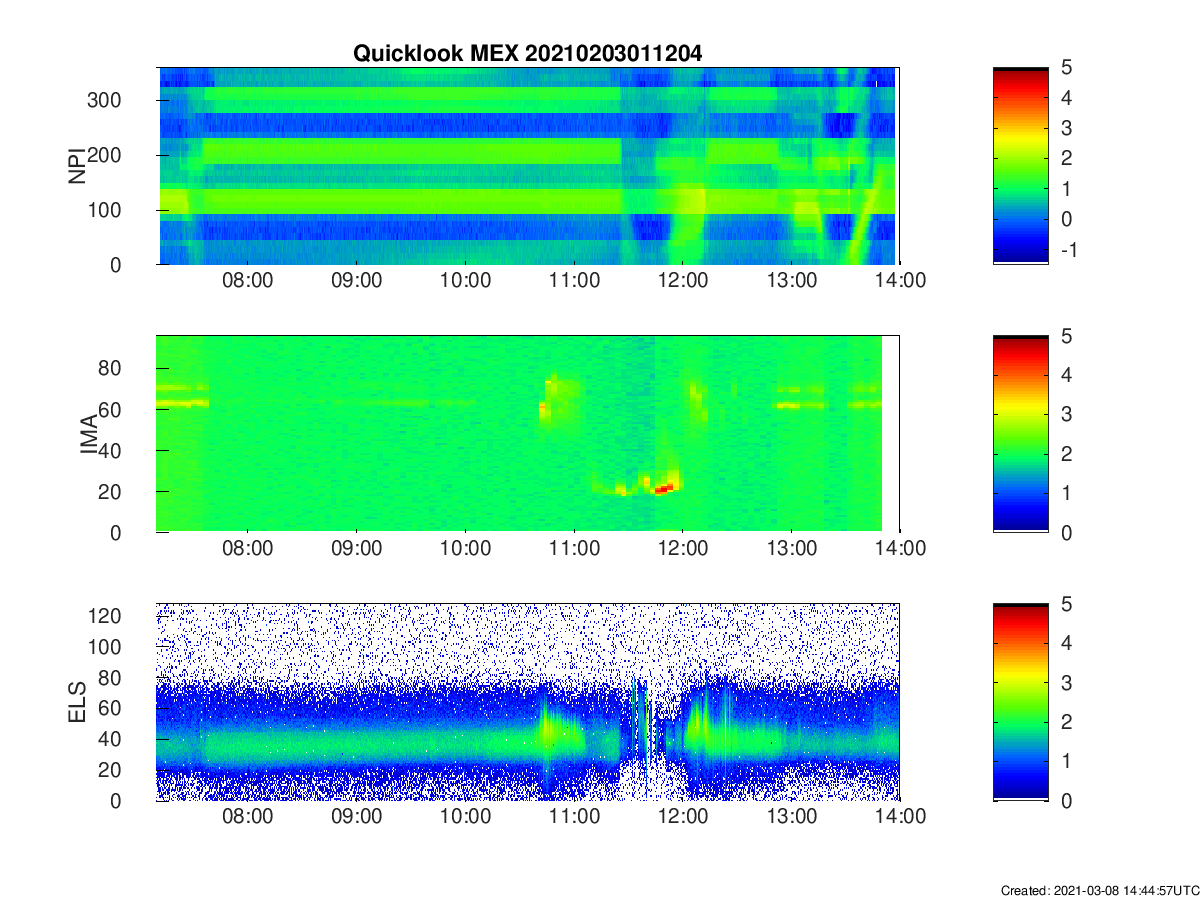Select the NPI y-axis label
This screenshot has height=900, width=1200.
pyautogui.click(x=76, y=166)
